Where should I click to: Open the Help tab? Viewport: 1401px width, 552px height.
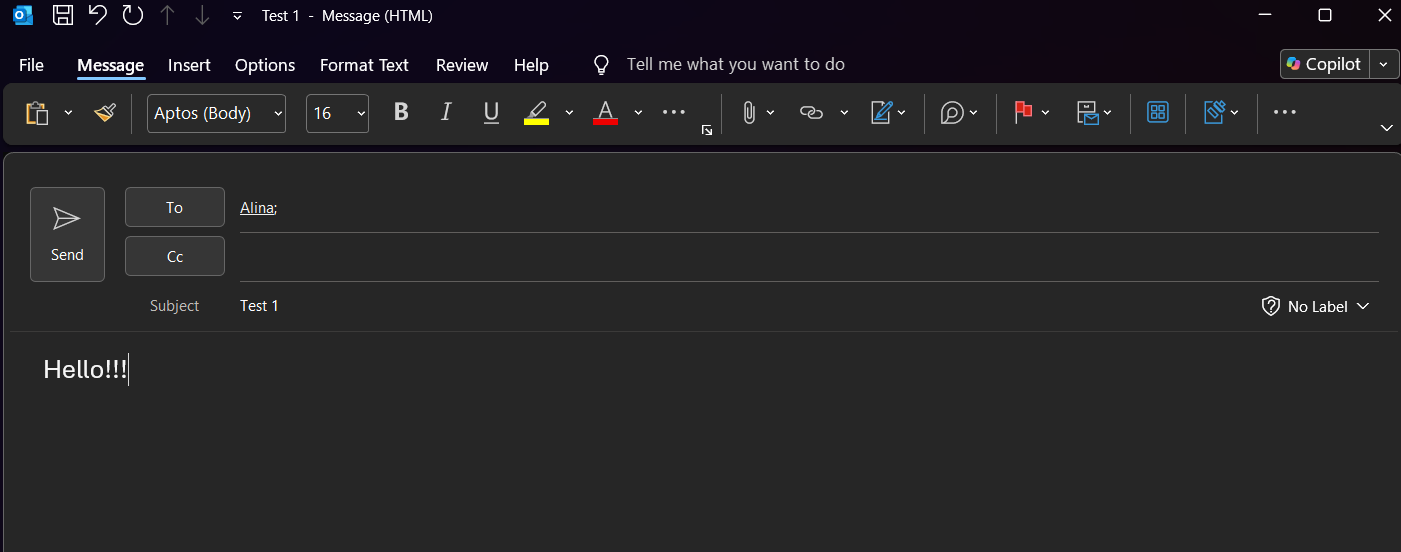(x=531, y=65)
